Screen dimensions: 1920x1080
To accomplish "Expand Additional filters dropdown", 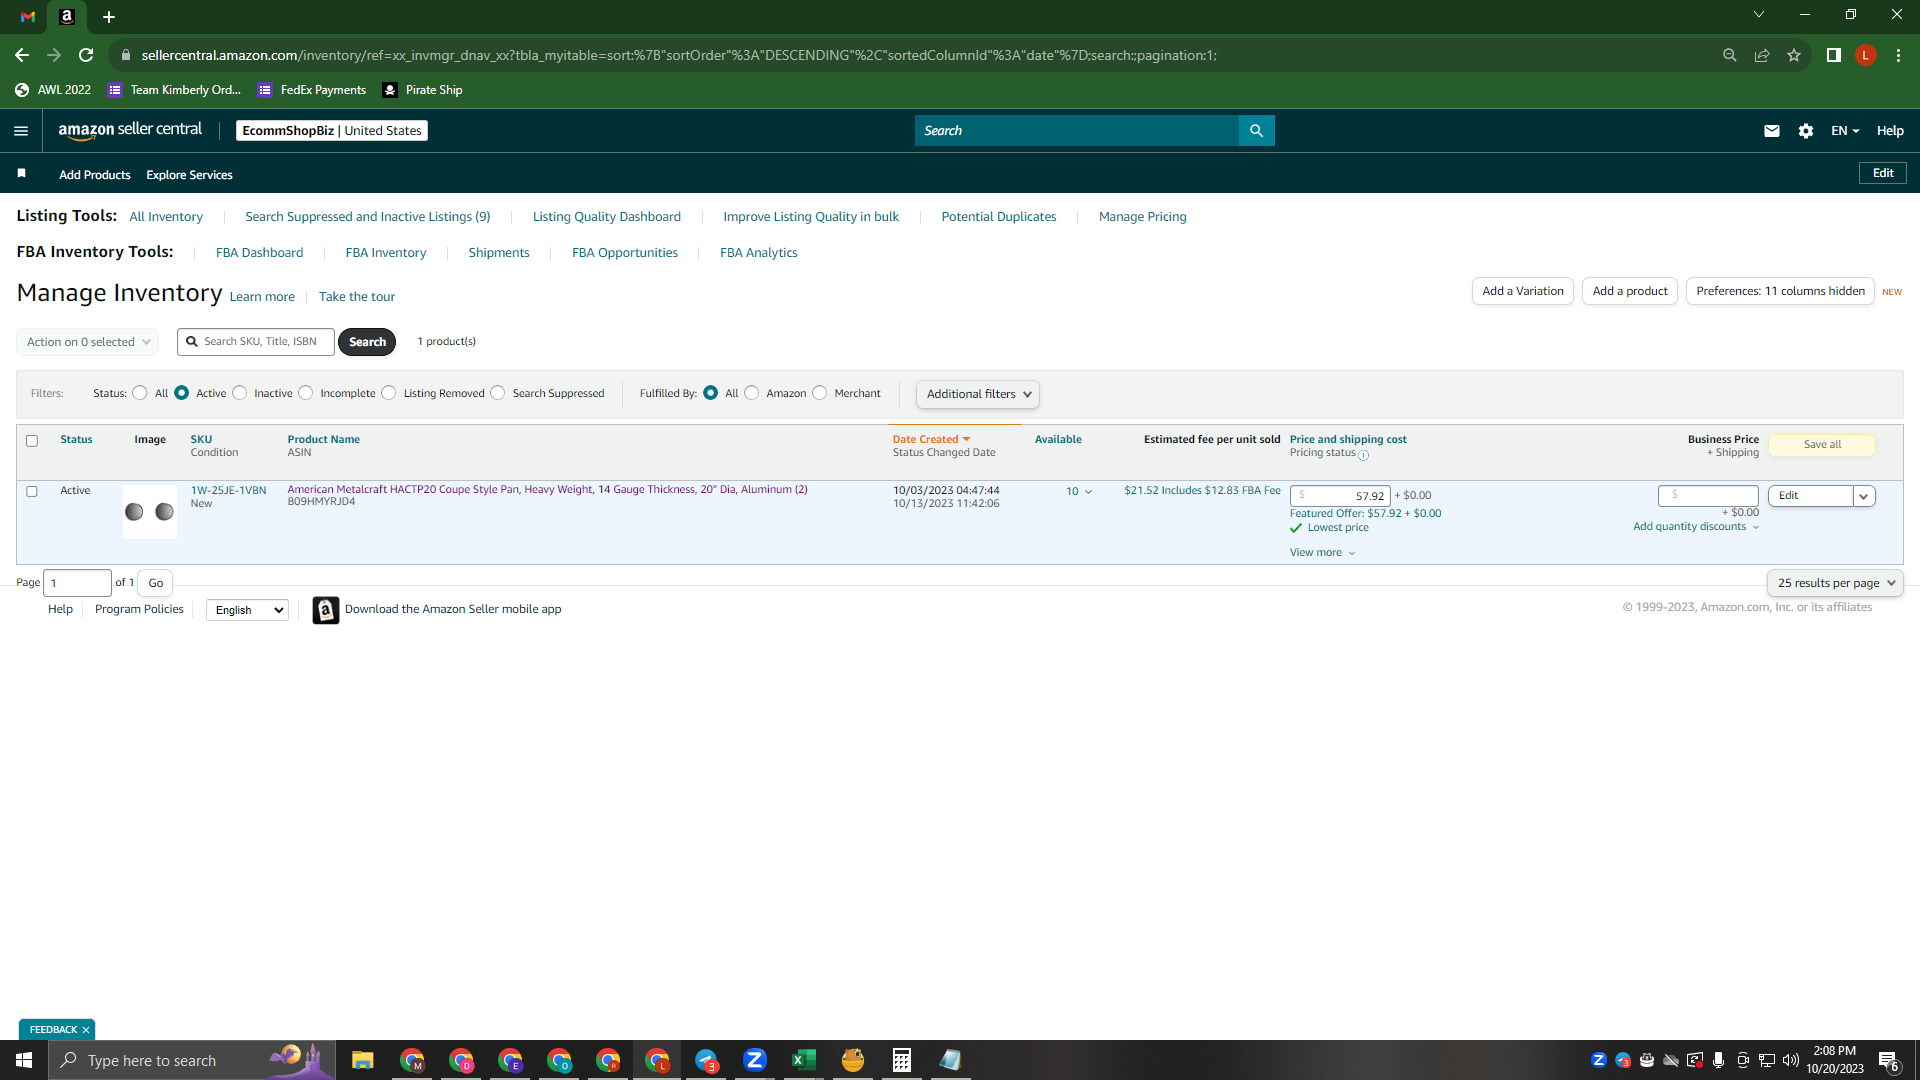I will click(978, 394).
